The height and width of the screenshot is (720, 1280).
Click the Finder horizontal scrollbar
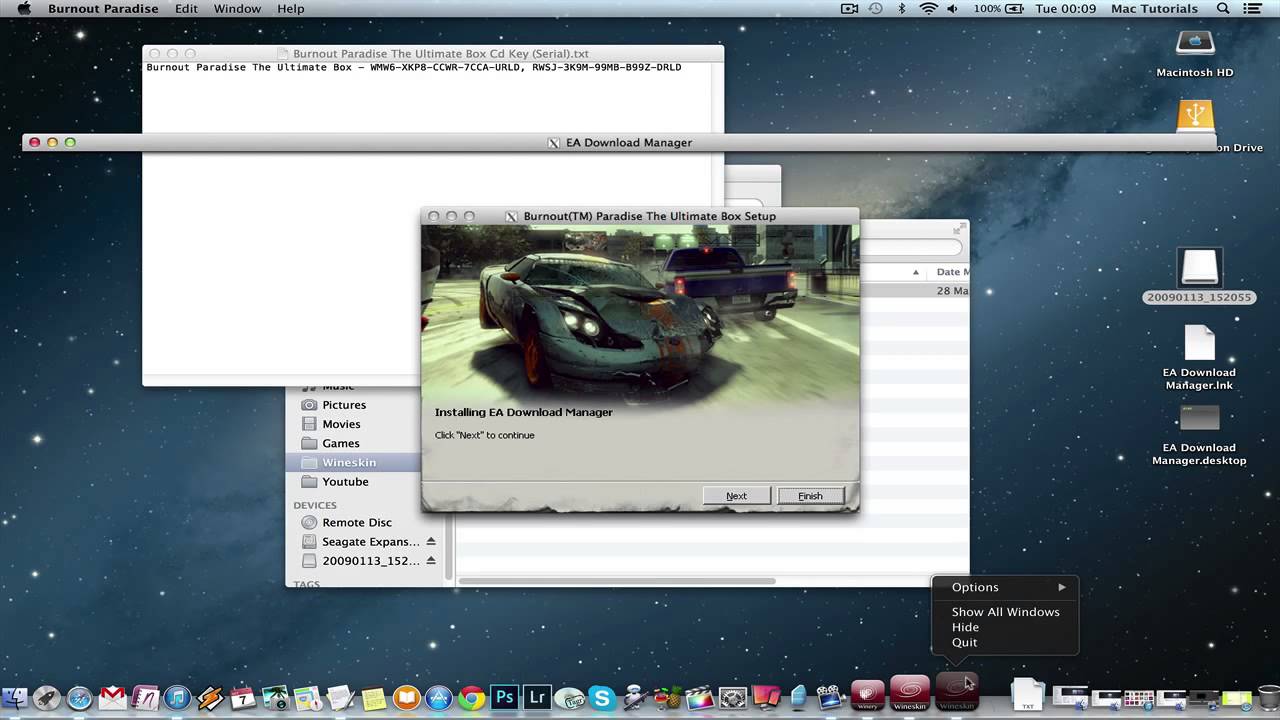[x=617, y=580]
